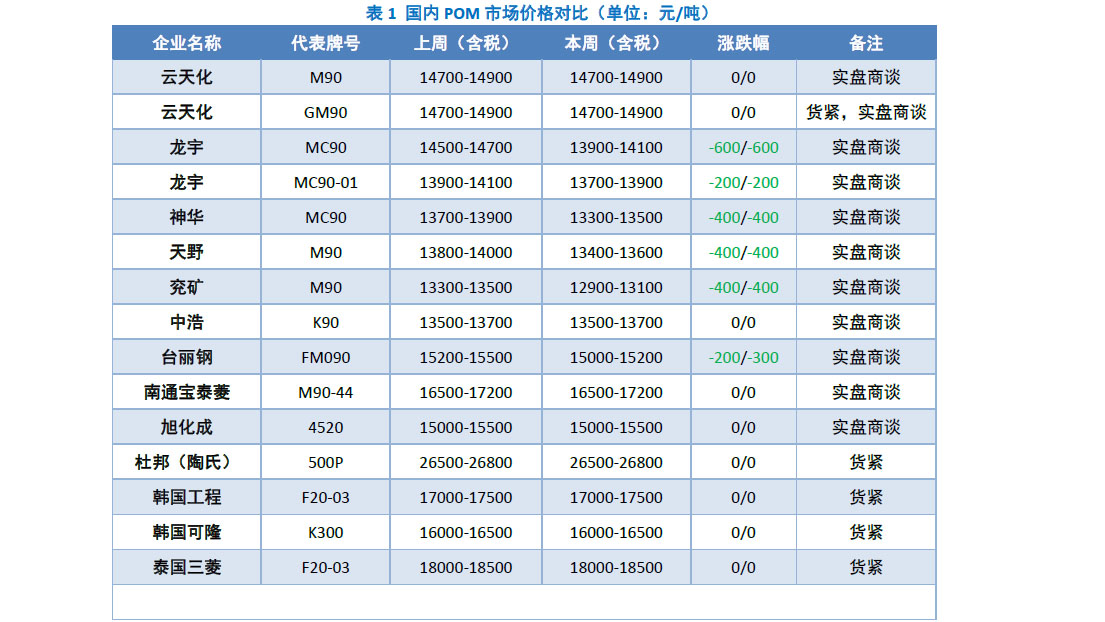Click '13300-13500' in the 神华 row

tap(616, 218)
